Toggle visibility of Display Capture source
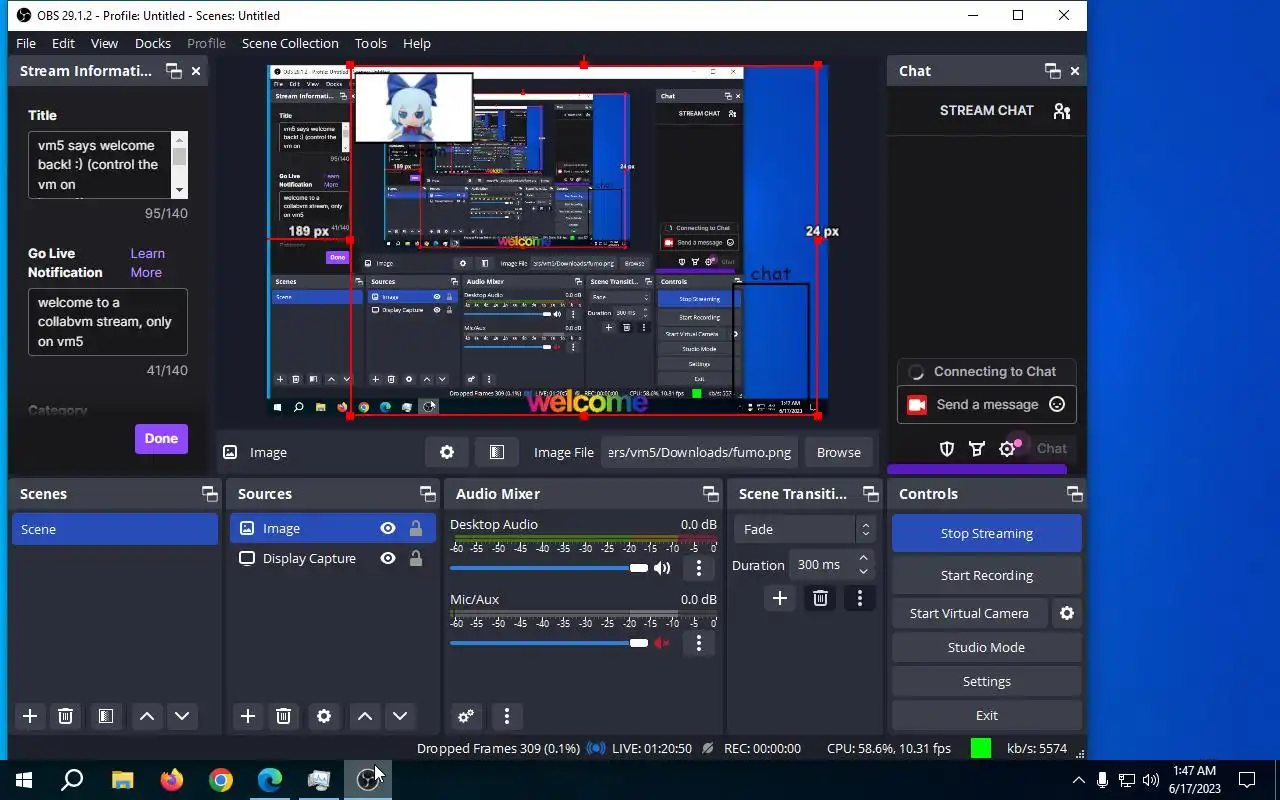This screenshot has width=1280, height=800. [x=388, y=558]
